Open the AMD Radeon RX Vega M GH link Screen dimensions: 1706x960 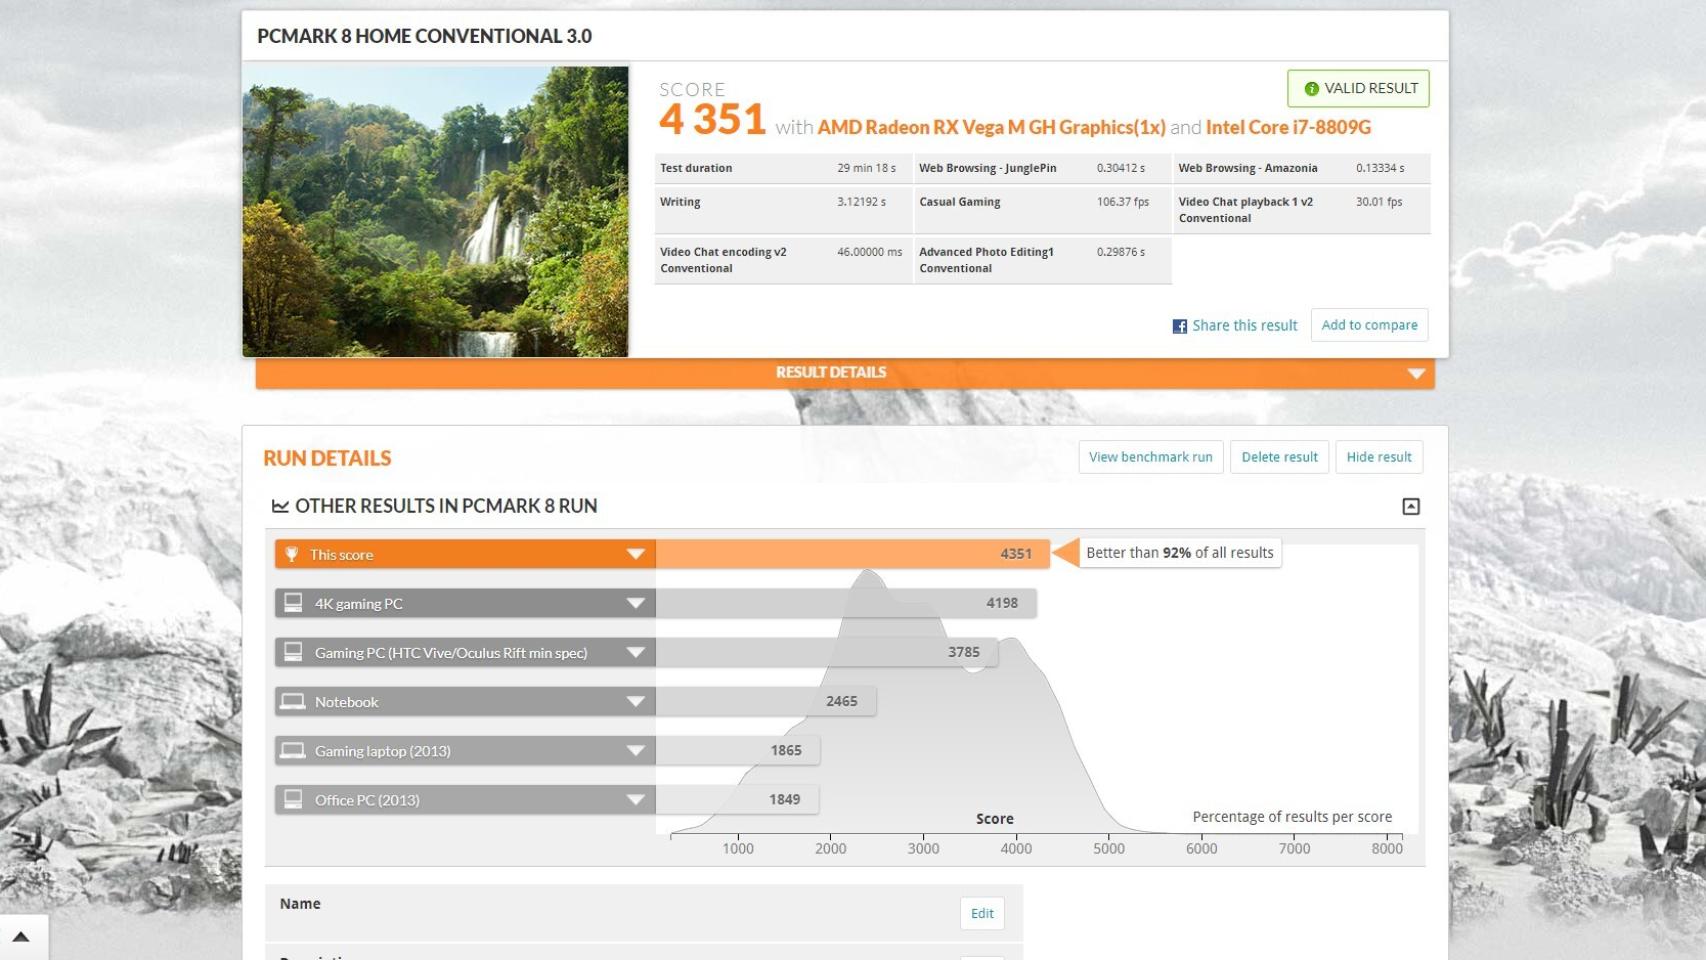[990, 127]
